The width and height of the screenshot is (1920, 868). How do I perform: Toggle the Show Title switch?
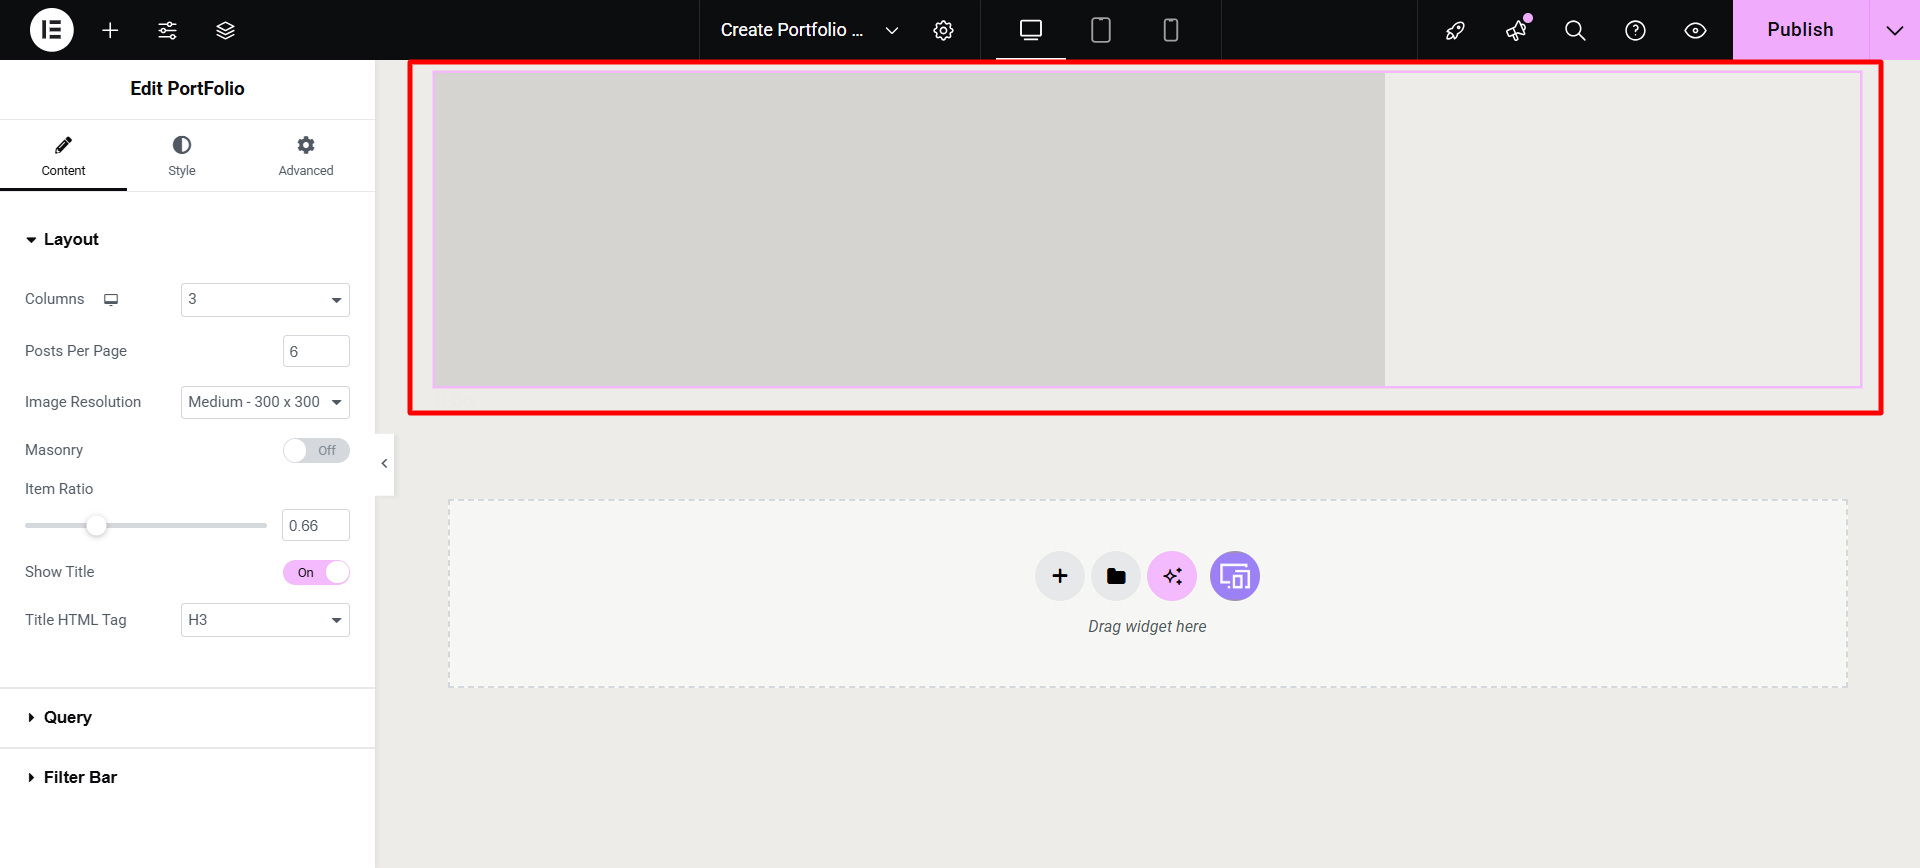(x=316, y=572)
